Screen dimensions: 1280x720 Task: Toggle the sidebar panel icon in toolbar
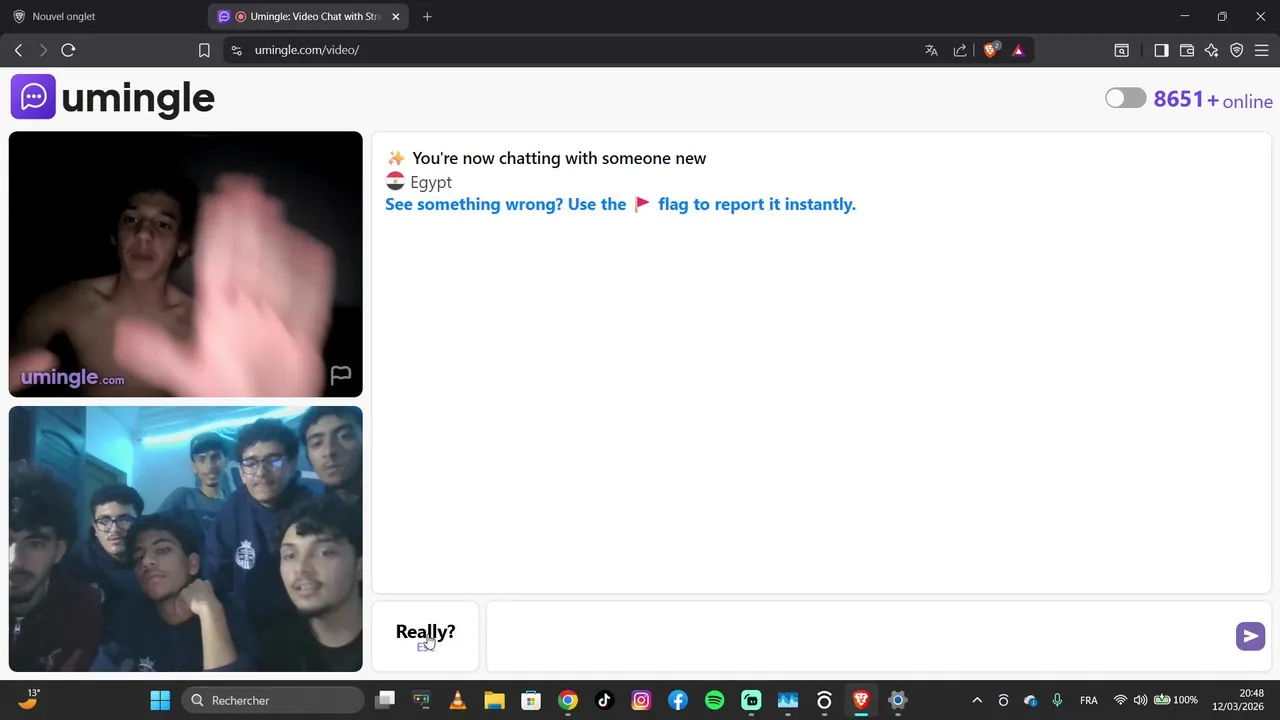click(x=1161, y=50)
